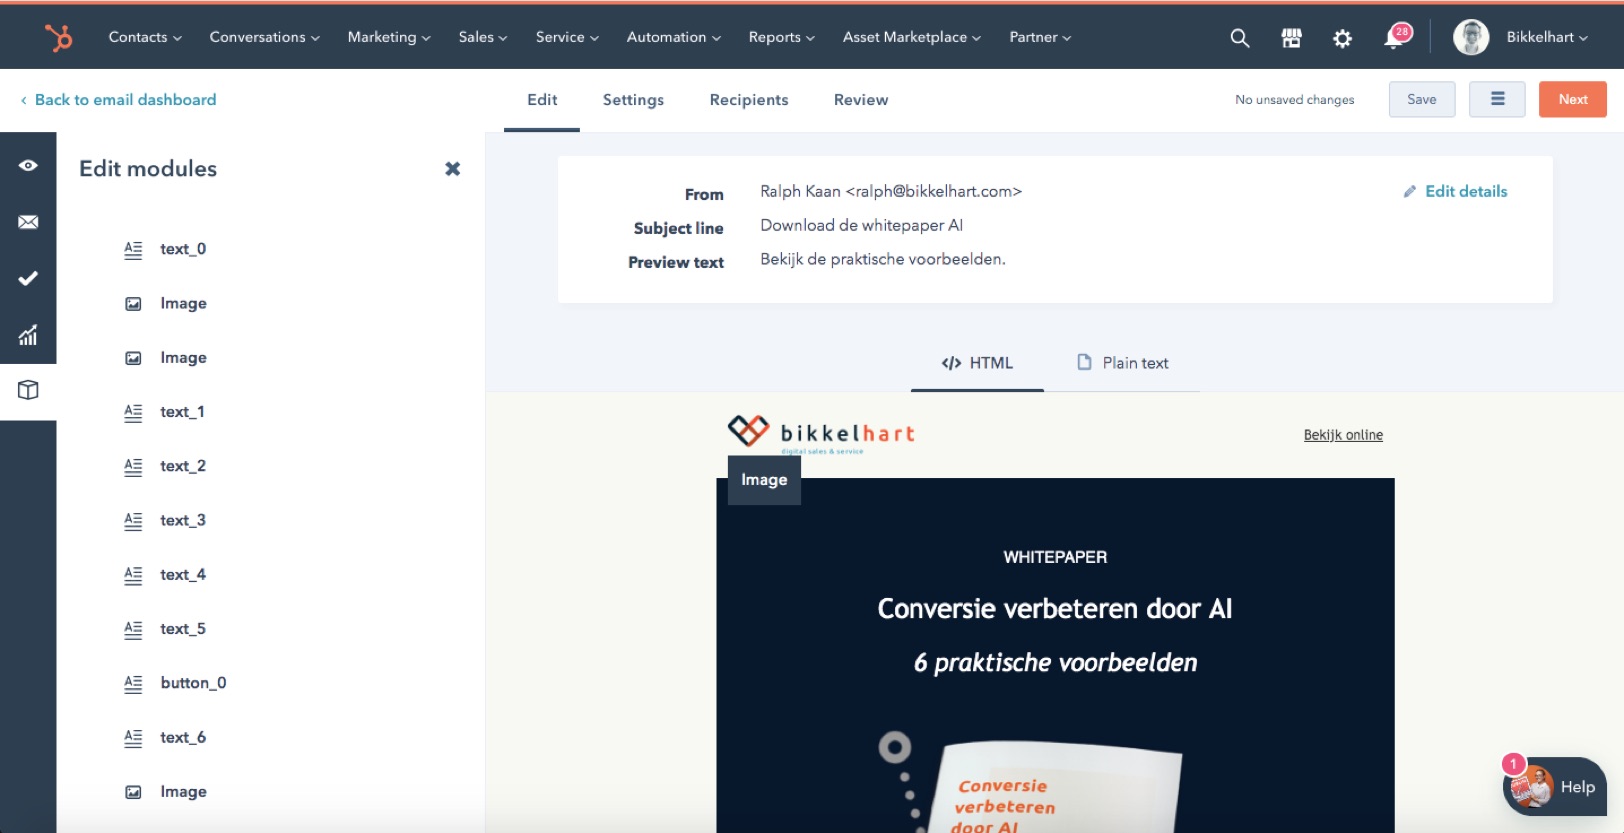Switch to the Review tab
This screenshot has width=1624, height=833.
point(861,100)
